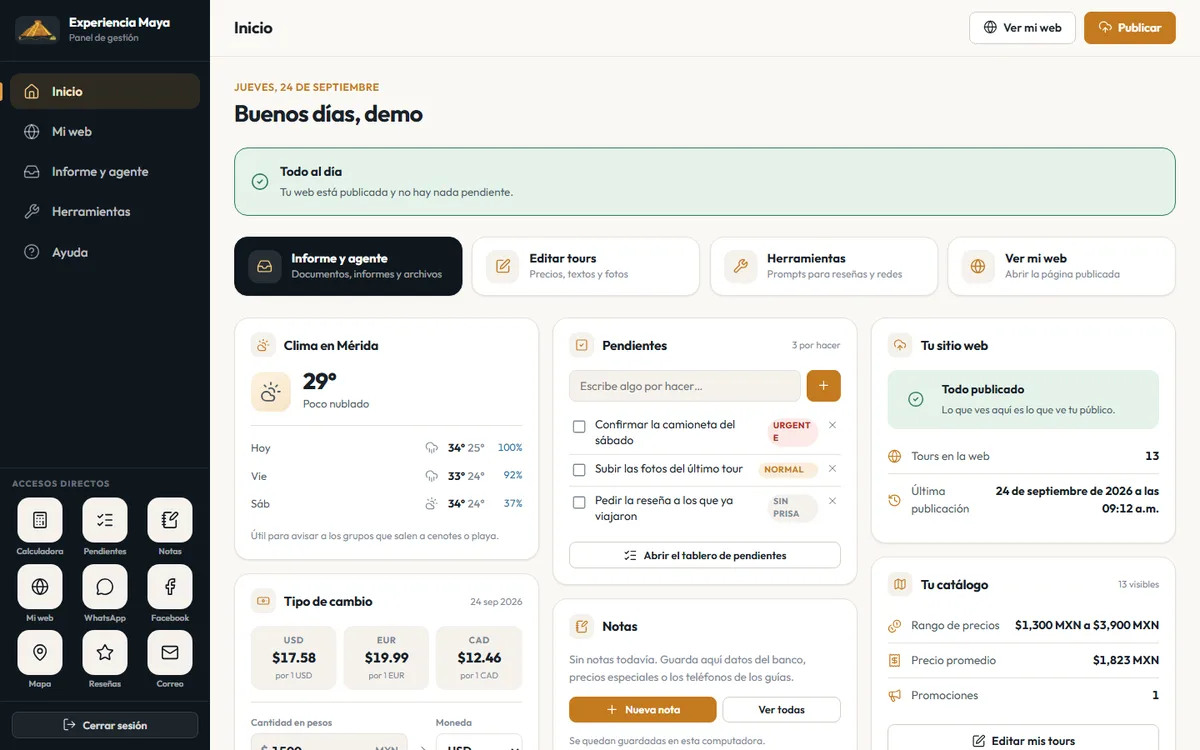Open the Ver mi web quick card
The width and height of the screenshot is (1200, 750).
click(1062, 266)
